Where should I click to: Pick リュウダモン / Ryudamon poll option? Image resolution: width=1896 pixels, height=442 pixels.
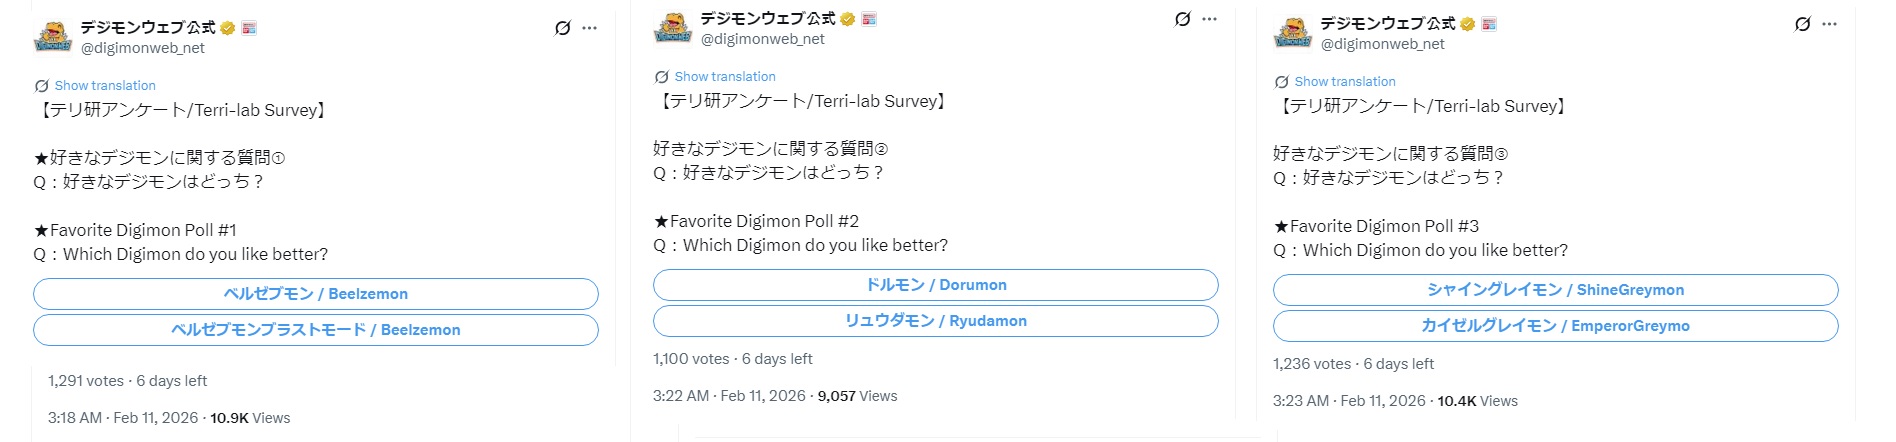[936, 321]
